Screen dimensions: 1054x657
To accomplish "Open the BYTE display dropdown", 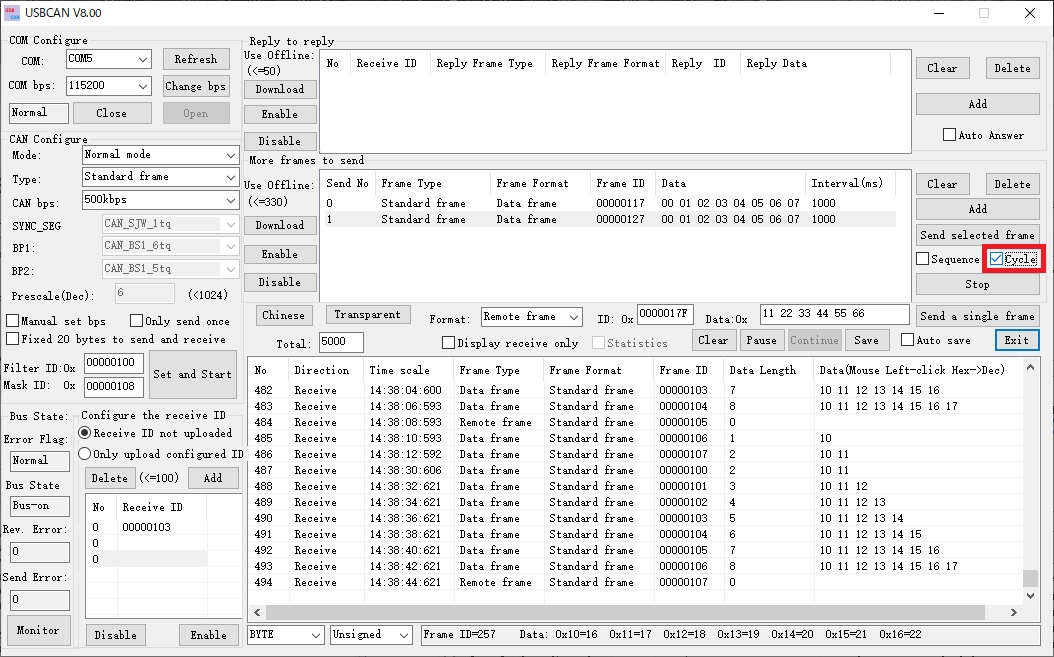I will (x=285, y=634).
